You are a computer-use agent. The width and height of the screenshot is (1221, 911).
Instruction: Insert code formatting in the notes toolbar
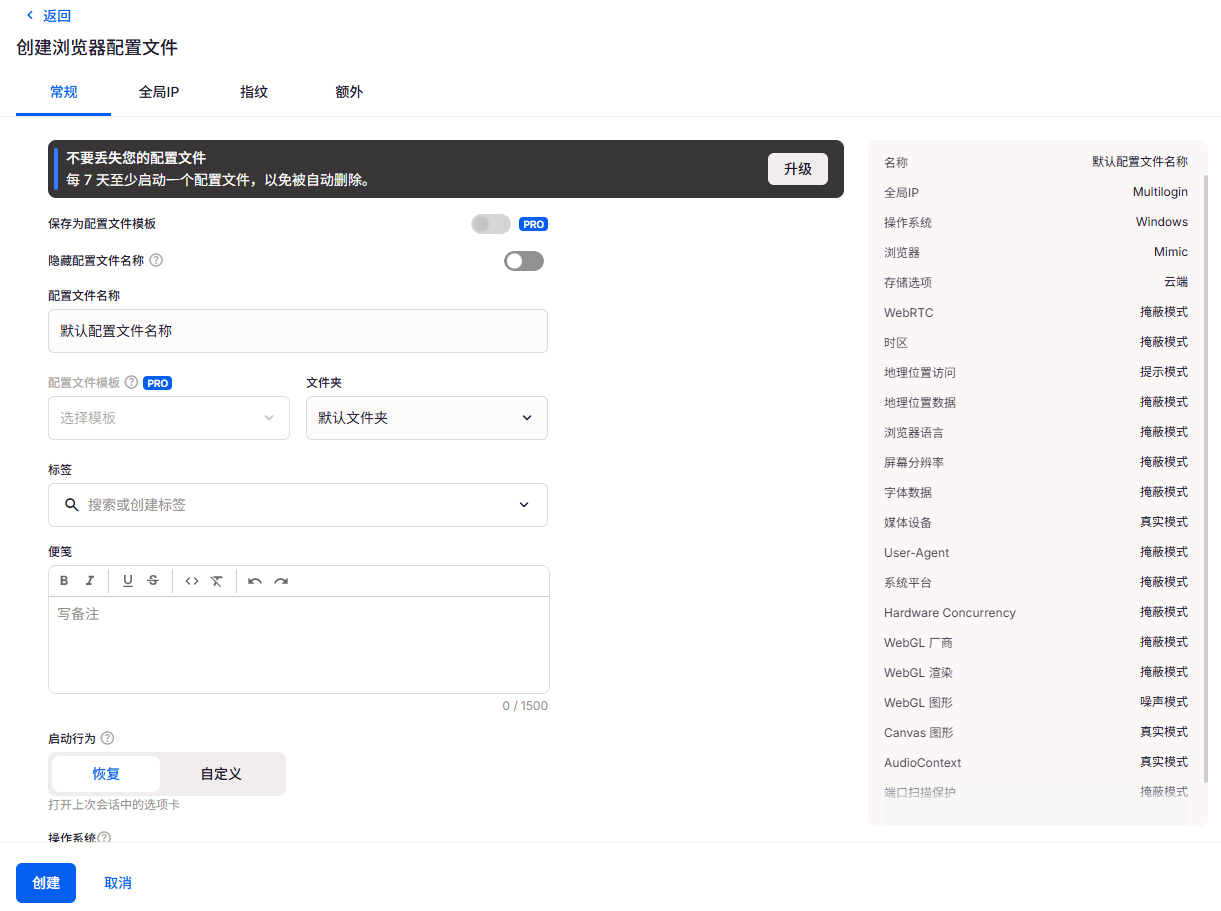coord(192,581)
